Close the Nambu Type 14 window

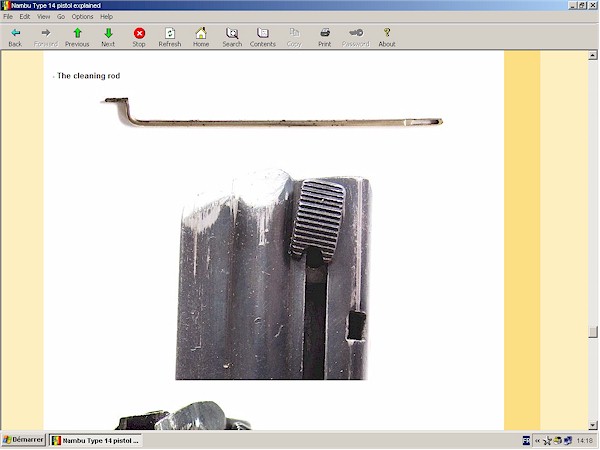click(591, 5)
